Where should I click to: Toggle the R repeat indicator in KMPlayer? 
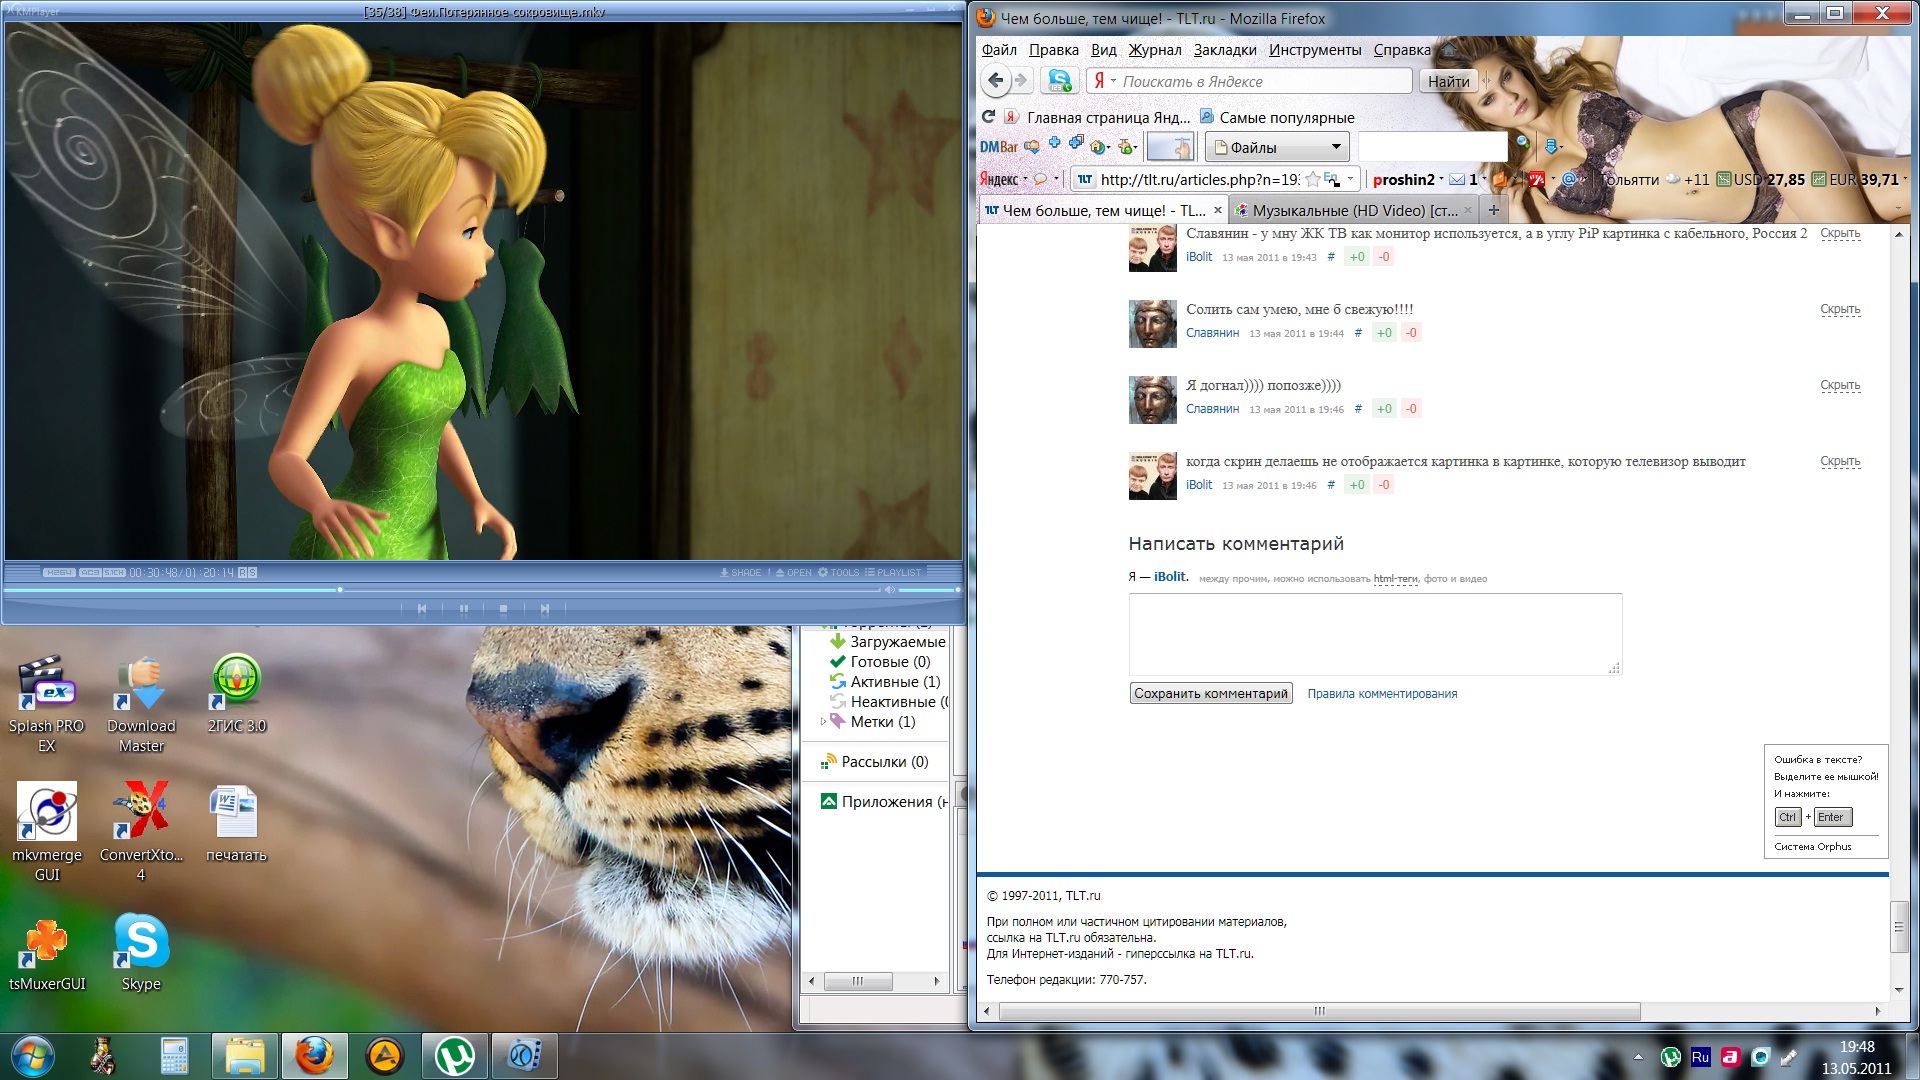(x=243, y=573)
